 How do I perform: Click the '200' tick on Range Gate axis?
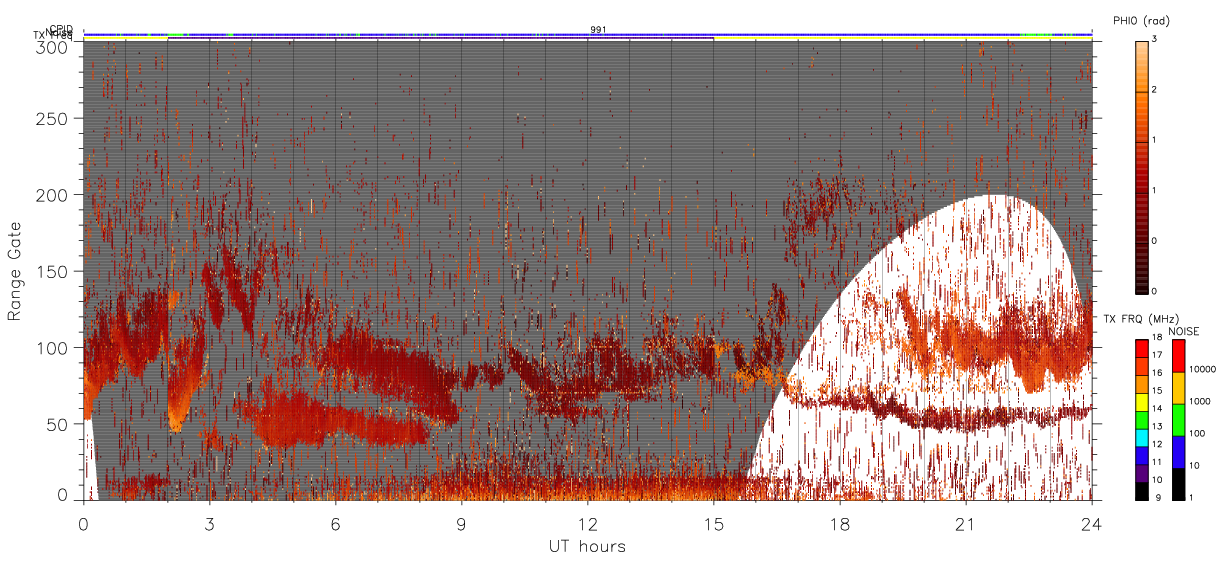coord(54,194)
